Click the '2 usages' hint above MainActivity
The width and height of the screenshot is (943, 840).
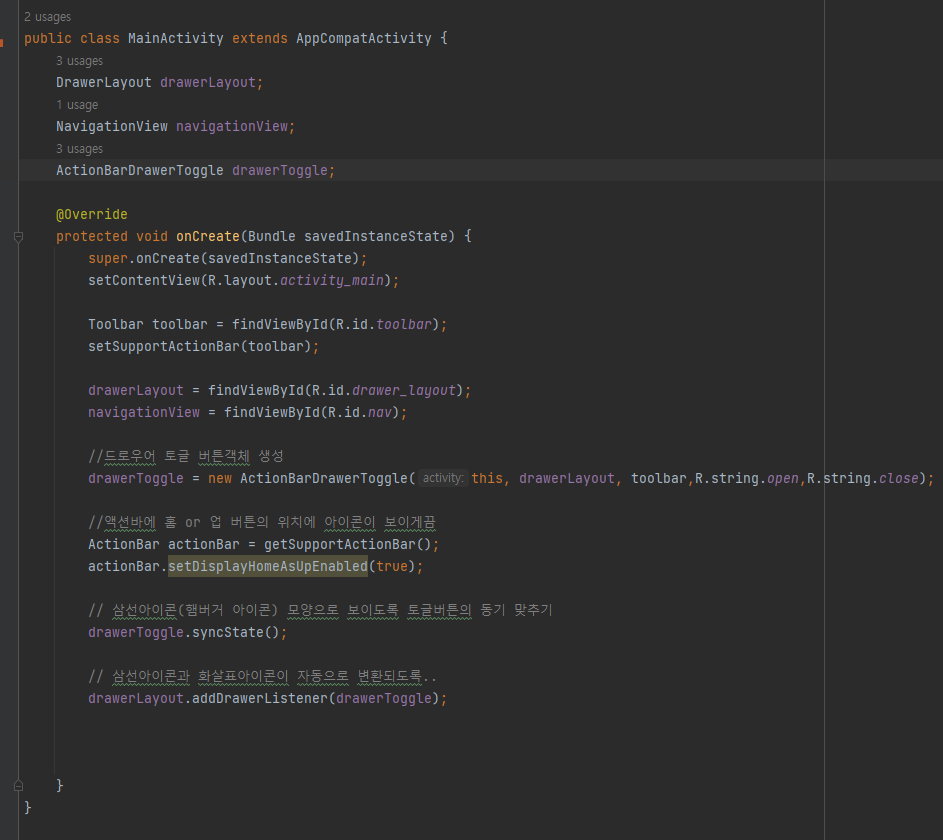48,17
